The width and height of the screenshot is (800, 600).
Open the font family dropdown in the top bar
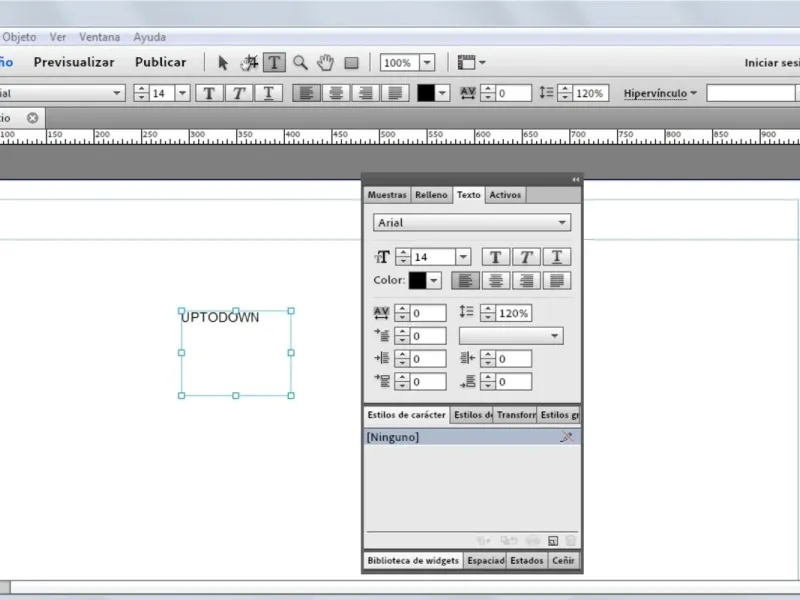pos(116,93)
